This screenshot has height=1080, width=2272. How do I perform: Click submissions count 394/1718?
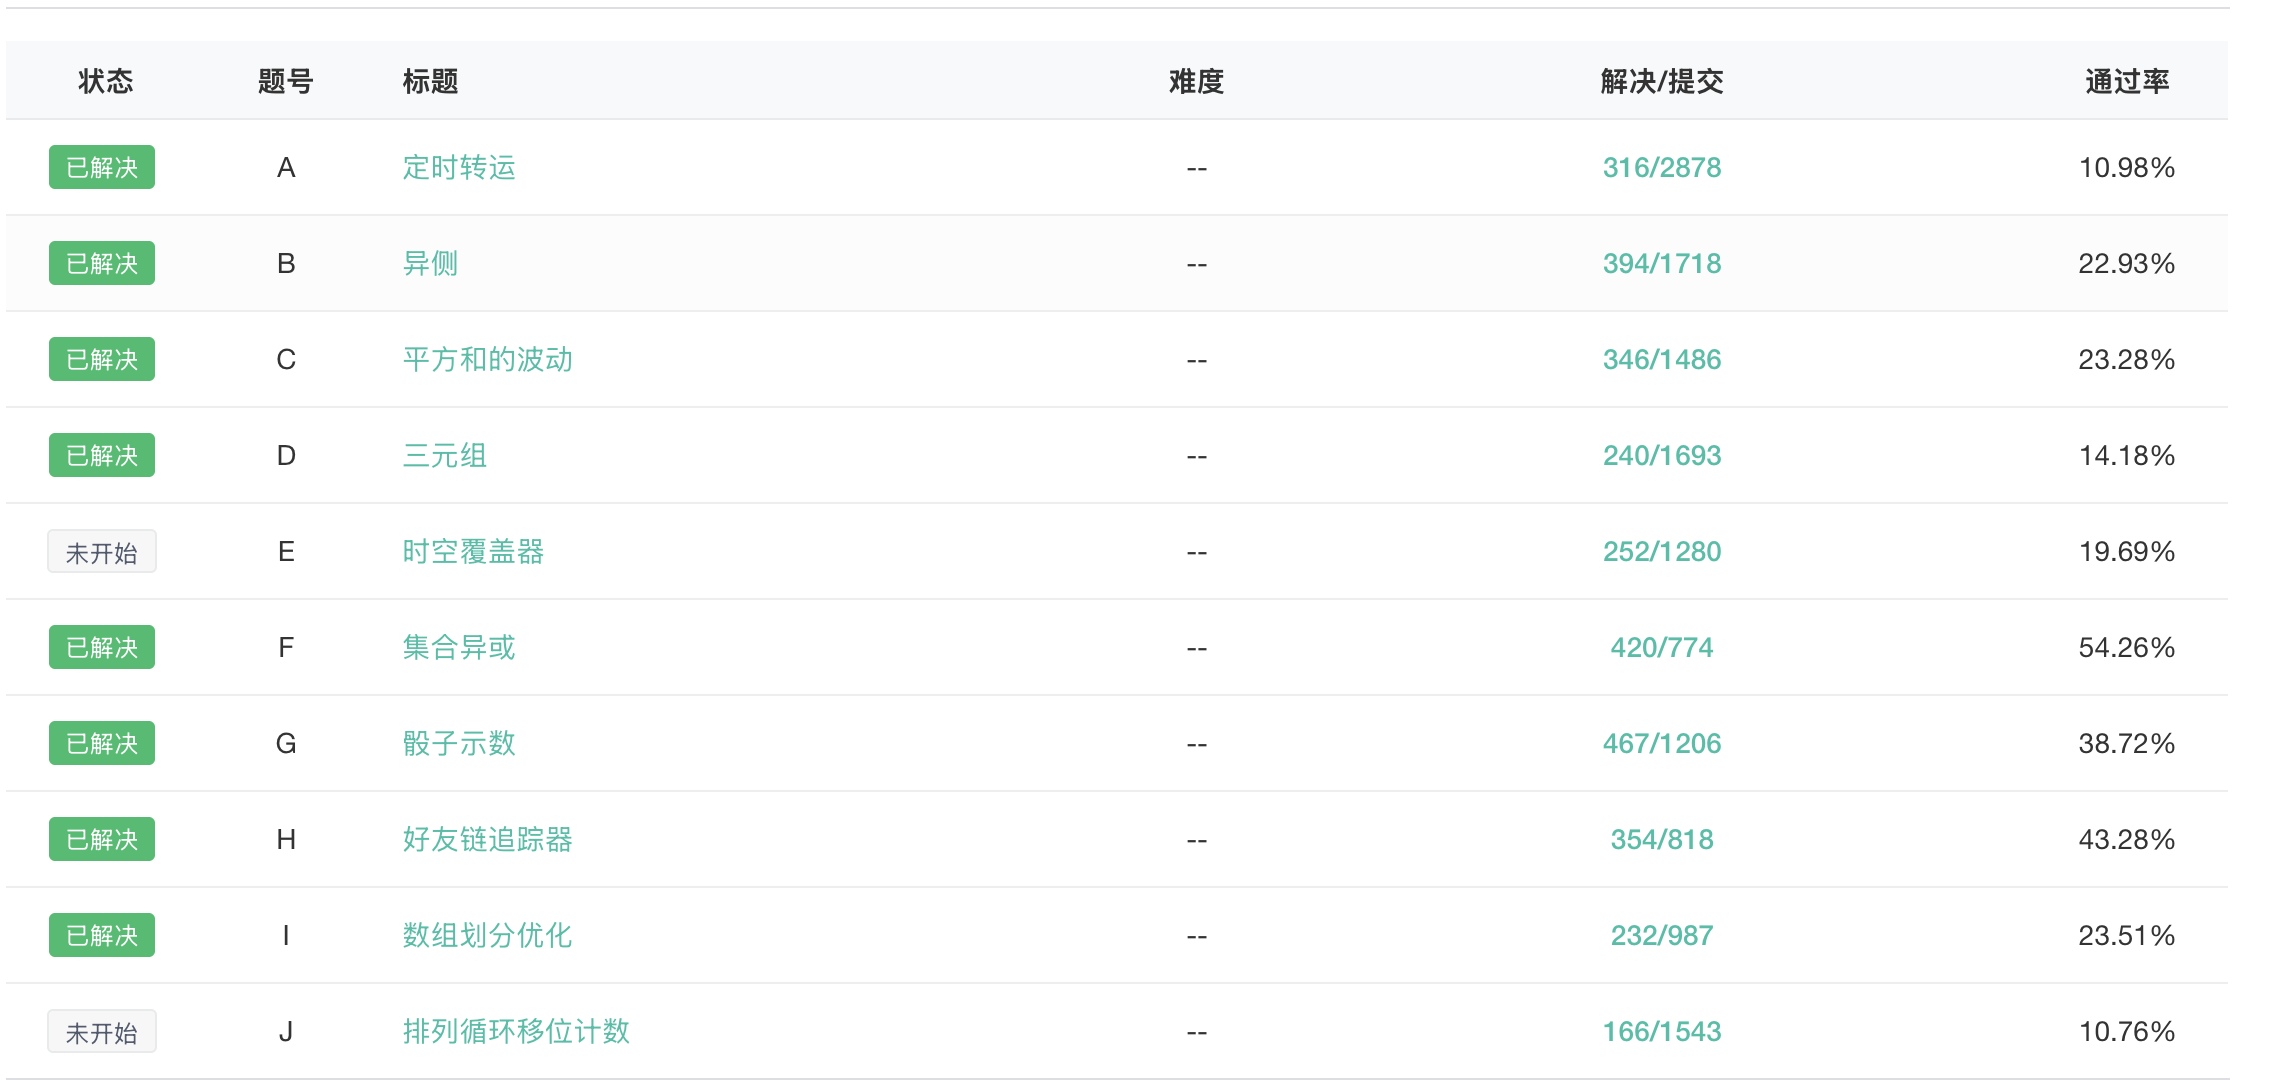pyautogui.click(x=1662, y=263)
